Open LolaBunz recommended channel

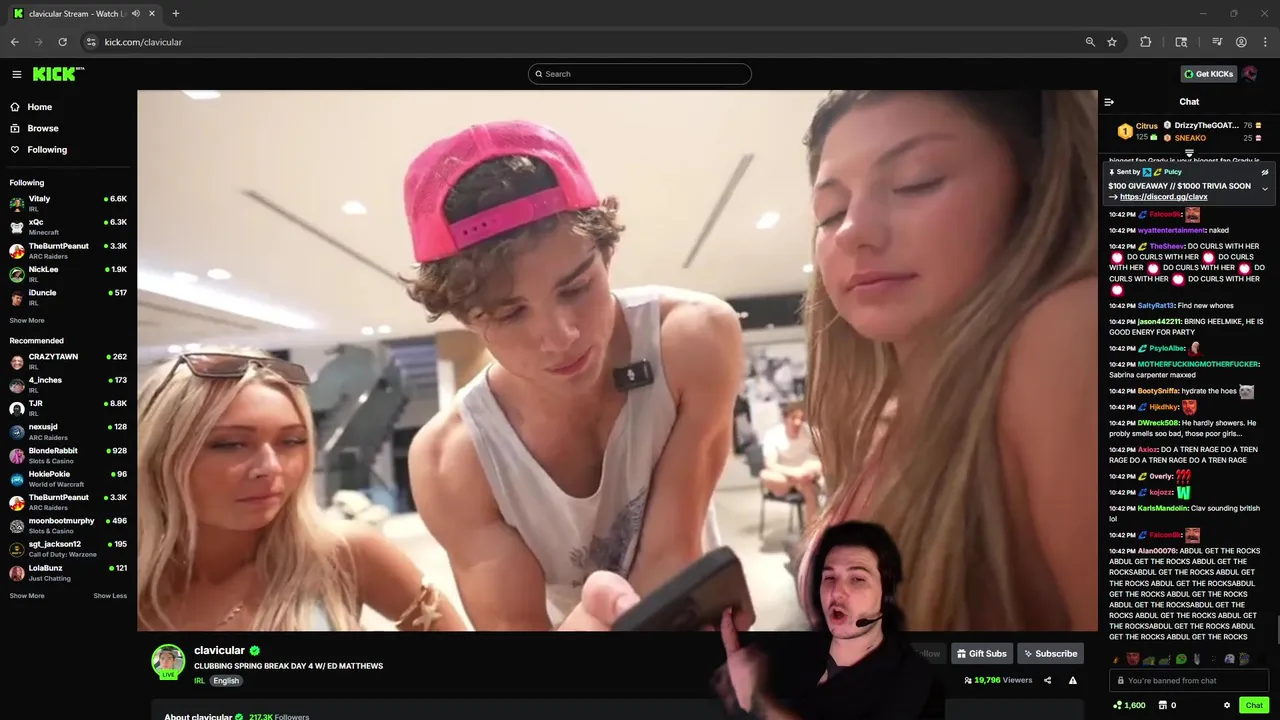(x=68, y=572)
